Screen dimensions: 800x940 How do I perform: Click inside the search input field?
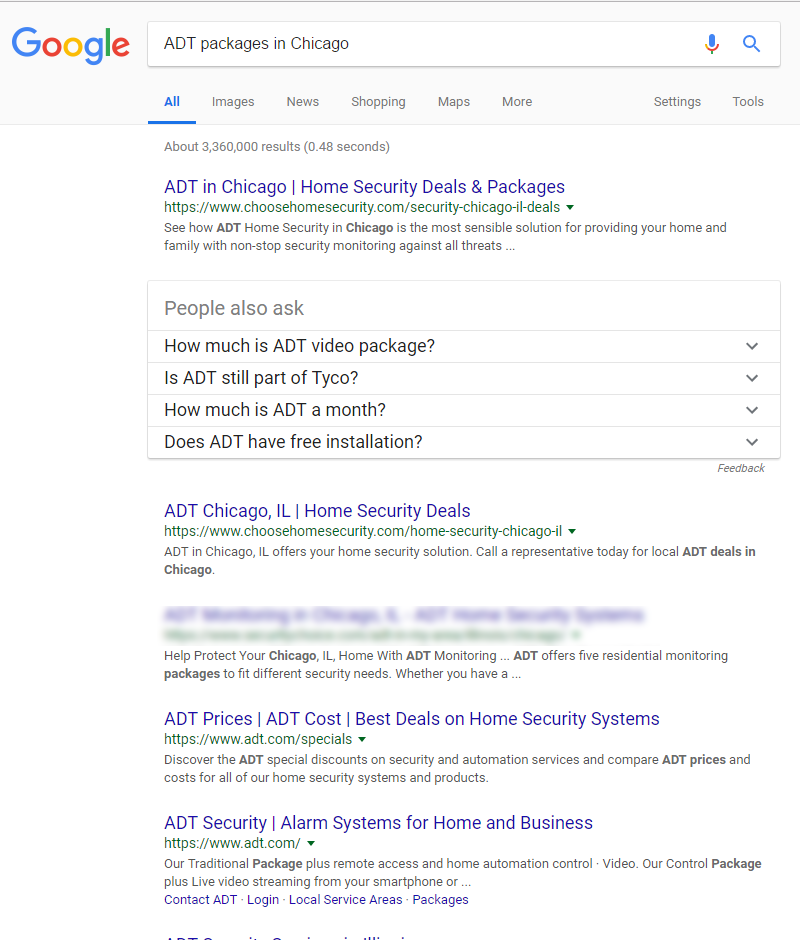(x=400, y=44)
